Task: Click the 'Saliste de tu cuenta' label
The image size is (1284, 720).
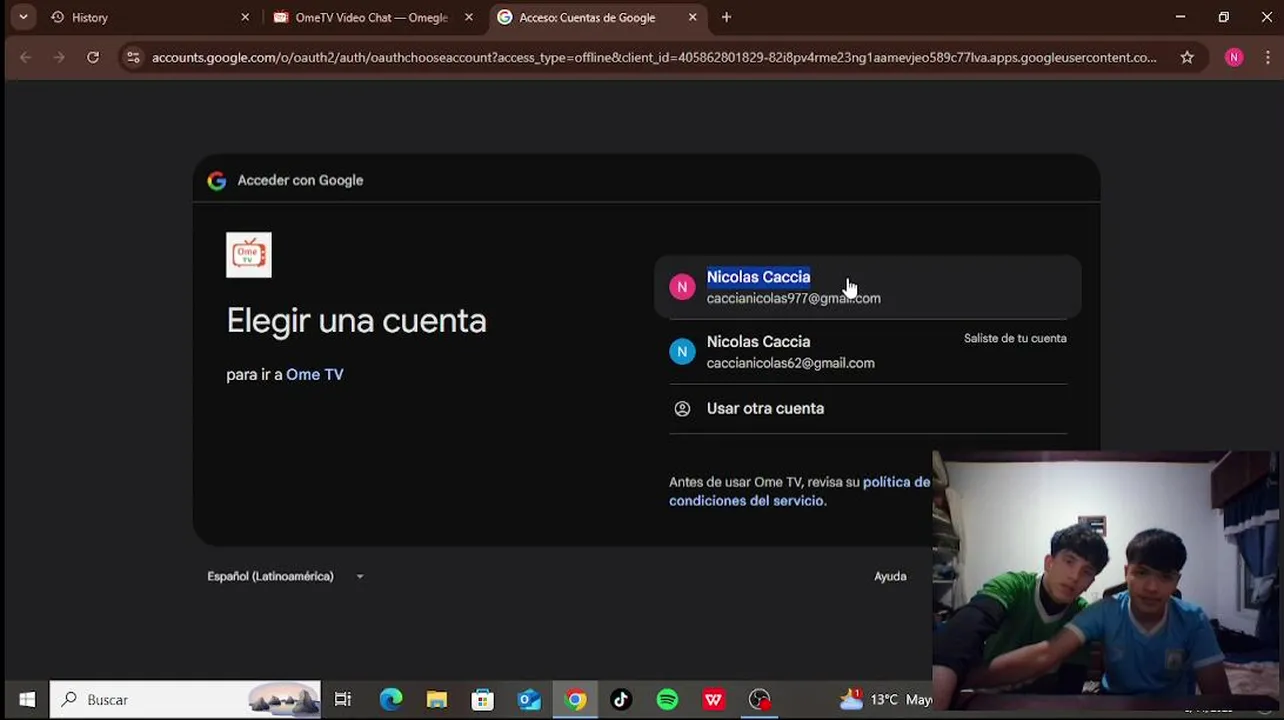Action: [1015, 339]
